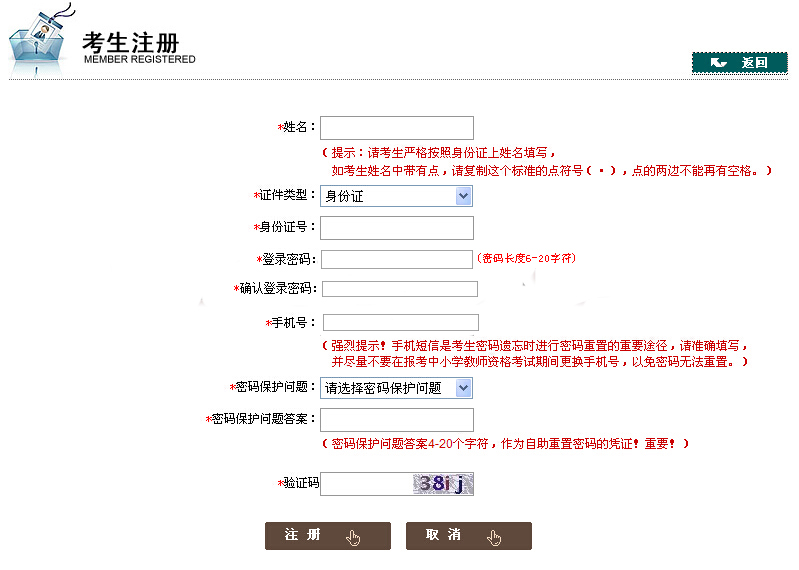
Task: Focus the 确认登录密码 confirm password field
Action: (x=400, y=289)
